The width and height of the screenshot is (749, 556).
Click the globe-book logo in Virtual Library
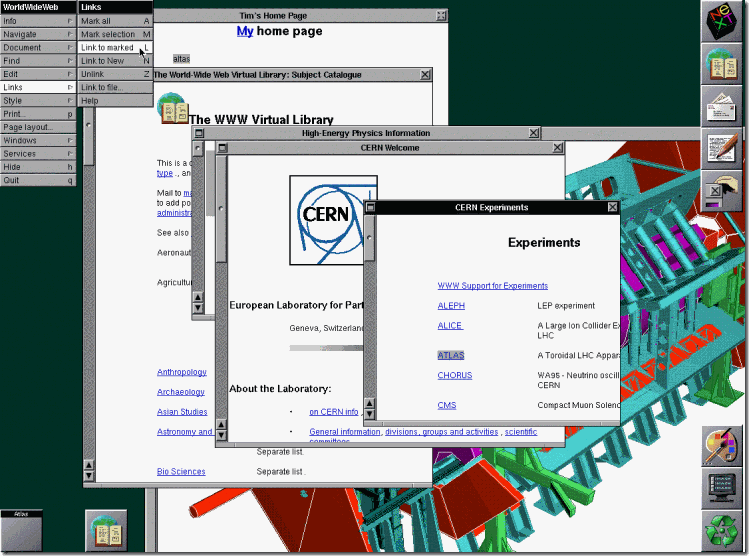click(x=173, y=108)
